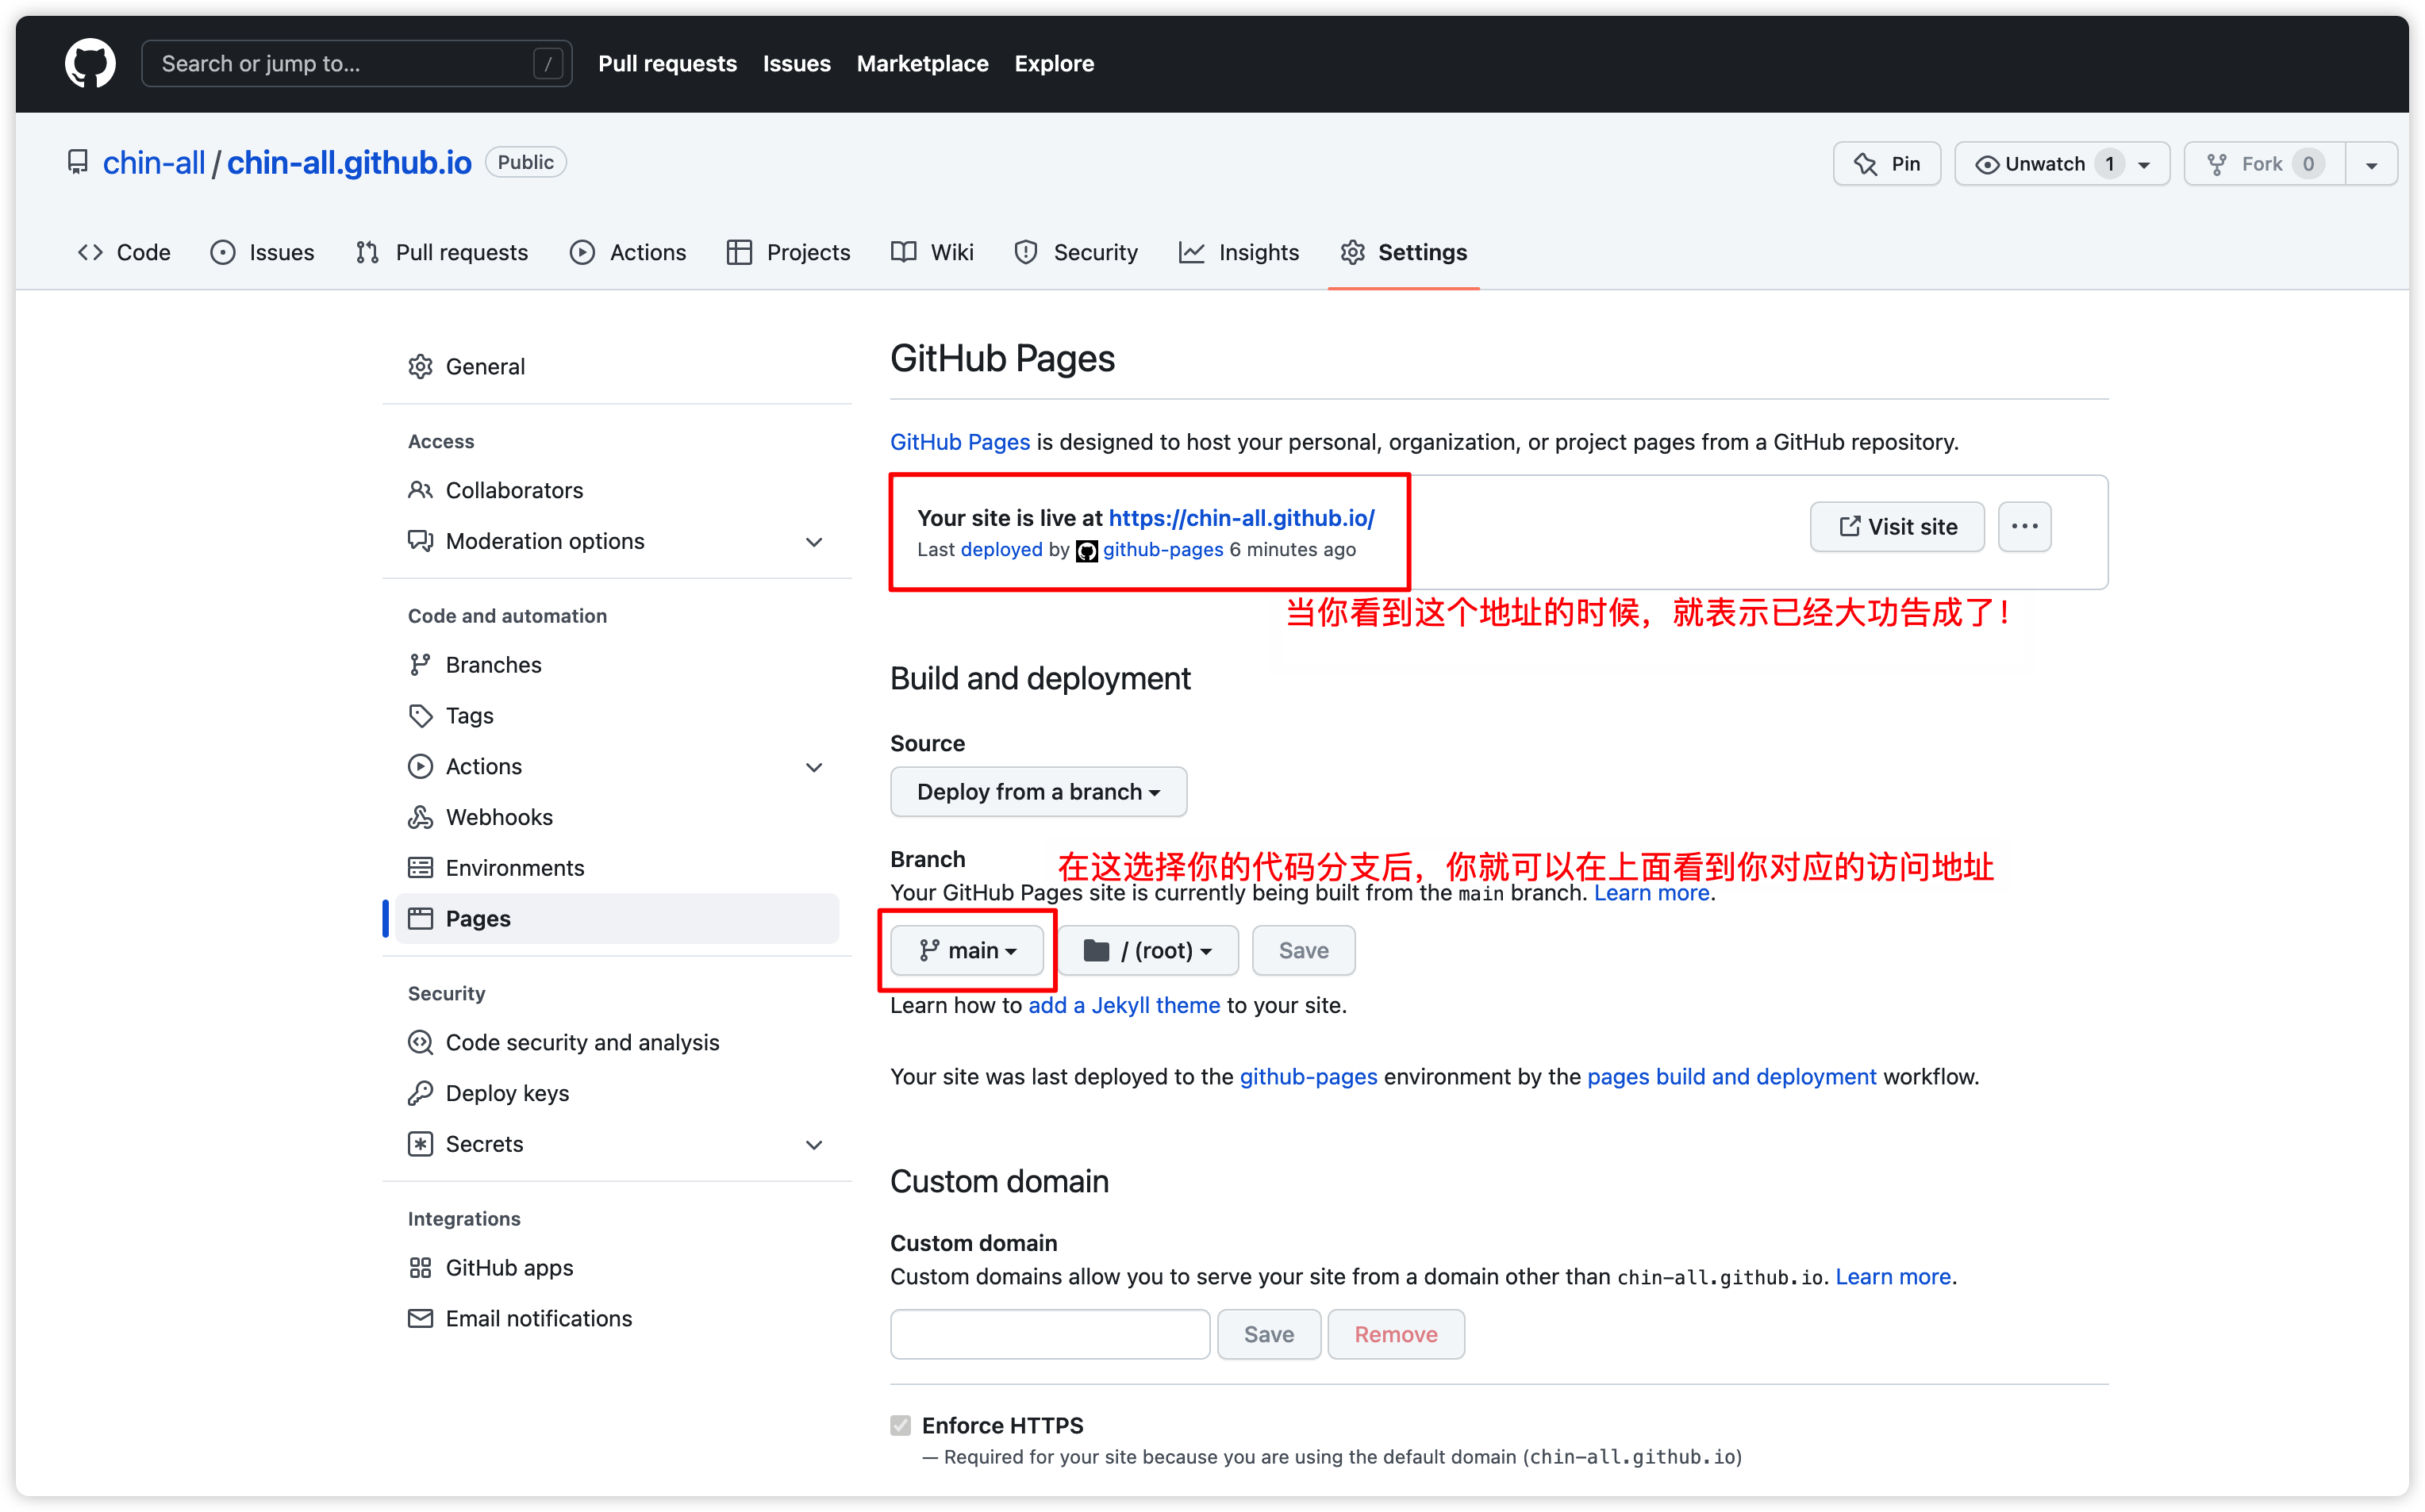This screenshot has width=2425, height=1512.
Task: Open the Settings tab
Action: pos(1403,252)
